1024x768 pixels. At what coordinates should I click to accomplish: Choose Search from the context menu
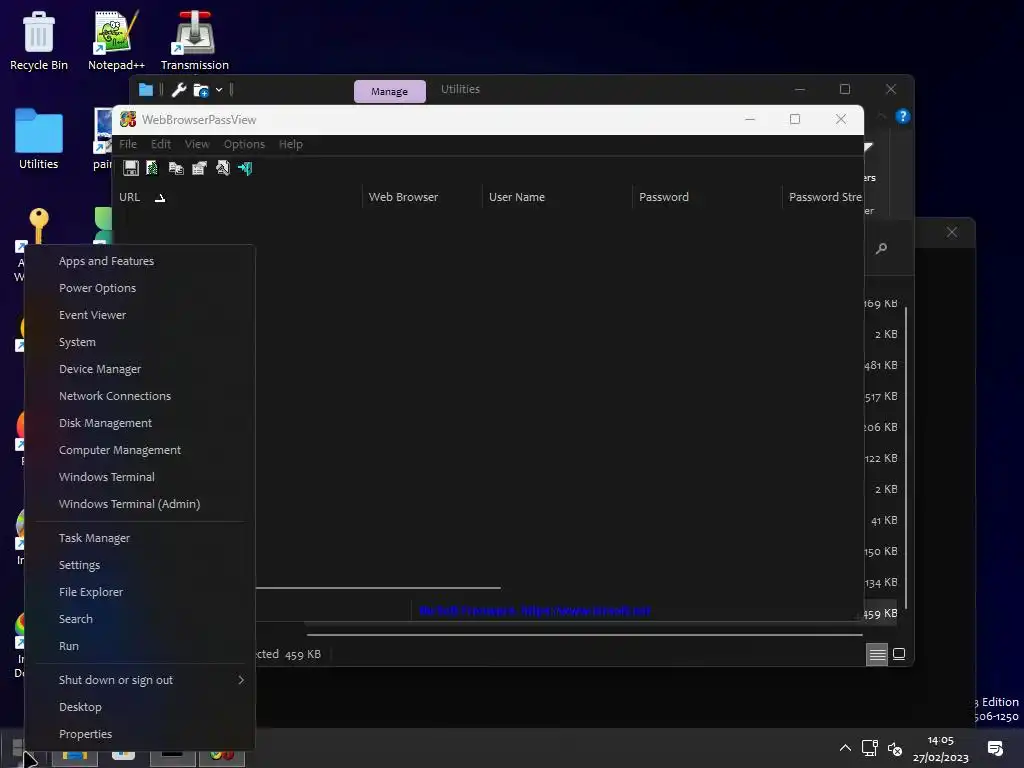[x=139, y=619]
